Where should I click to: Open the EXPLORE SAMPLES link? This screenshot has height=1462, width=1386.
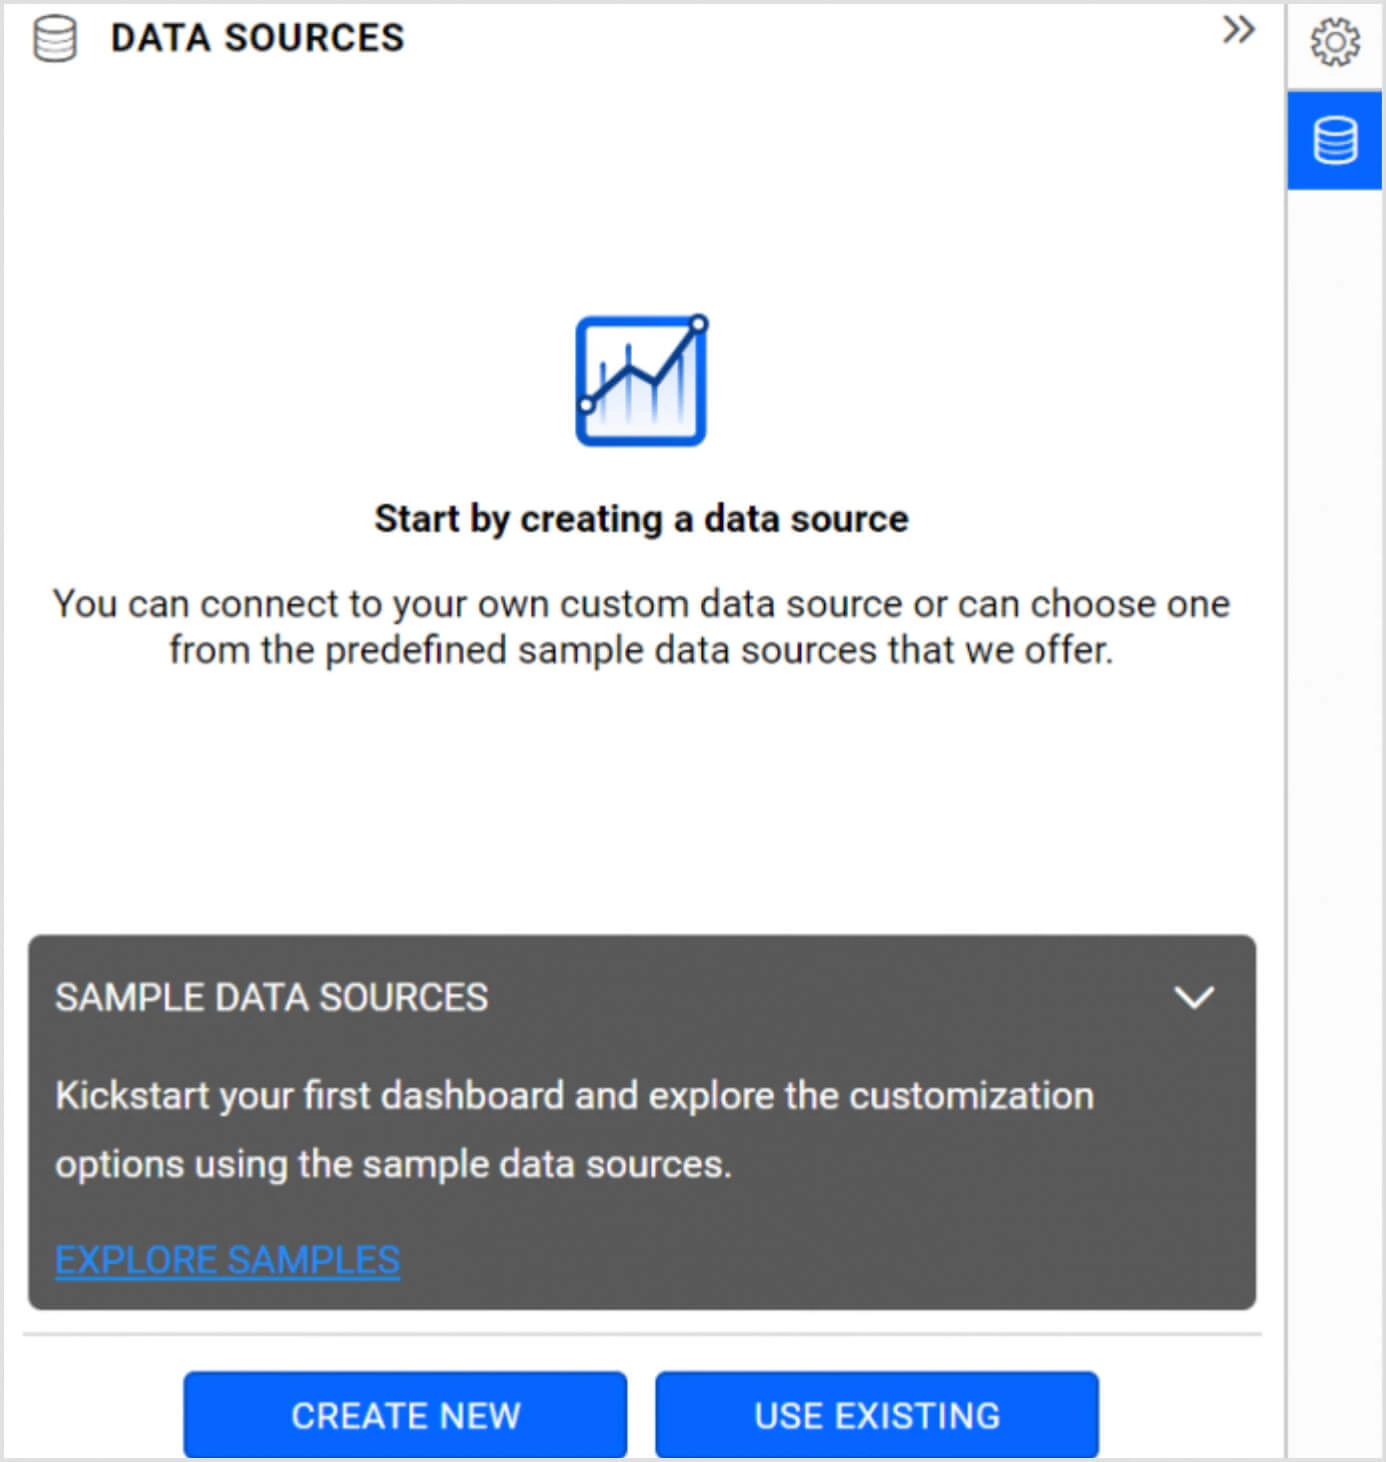[227, 1260]
